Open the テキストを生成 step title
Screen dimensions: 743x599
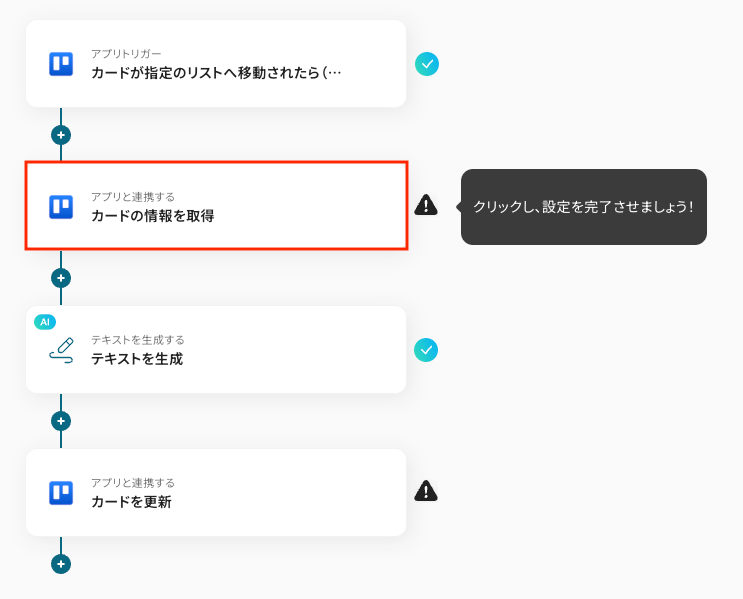tap(137, 359)
